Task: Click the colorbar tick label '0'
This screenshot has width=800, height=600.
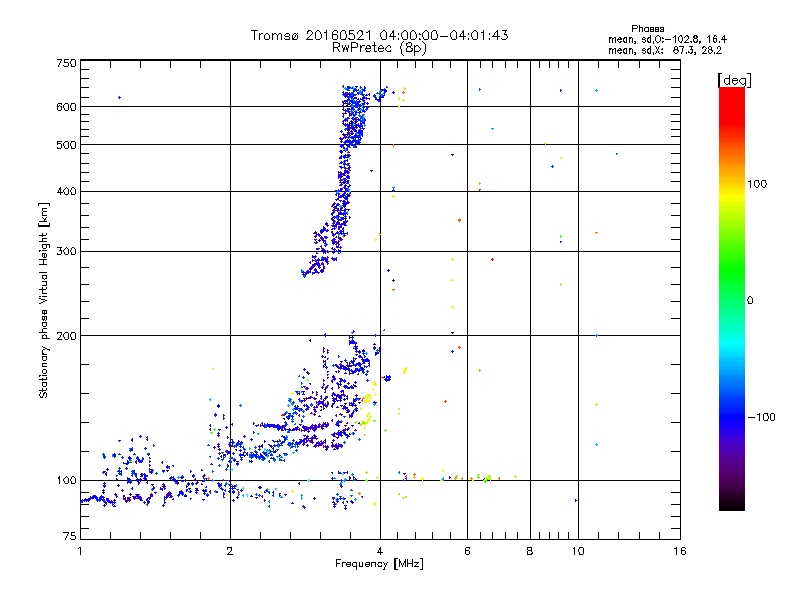Action: (x=750, y=301)
